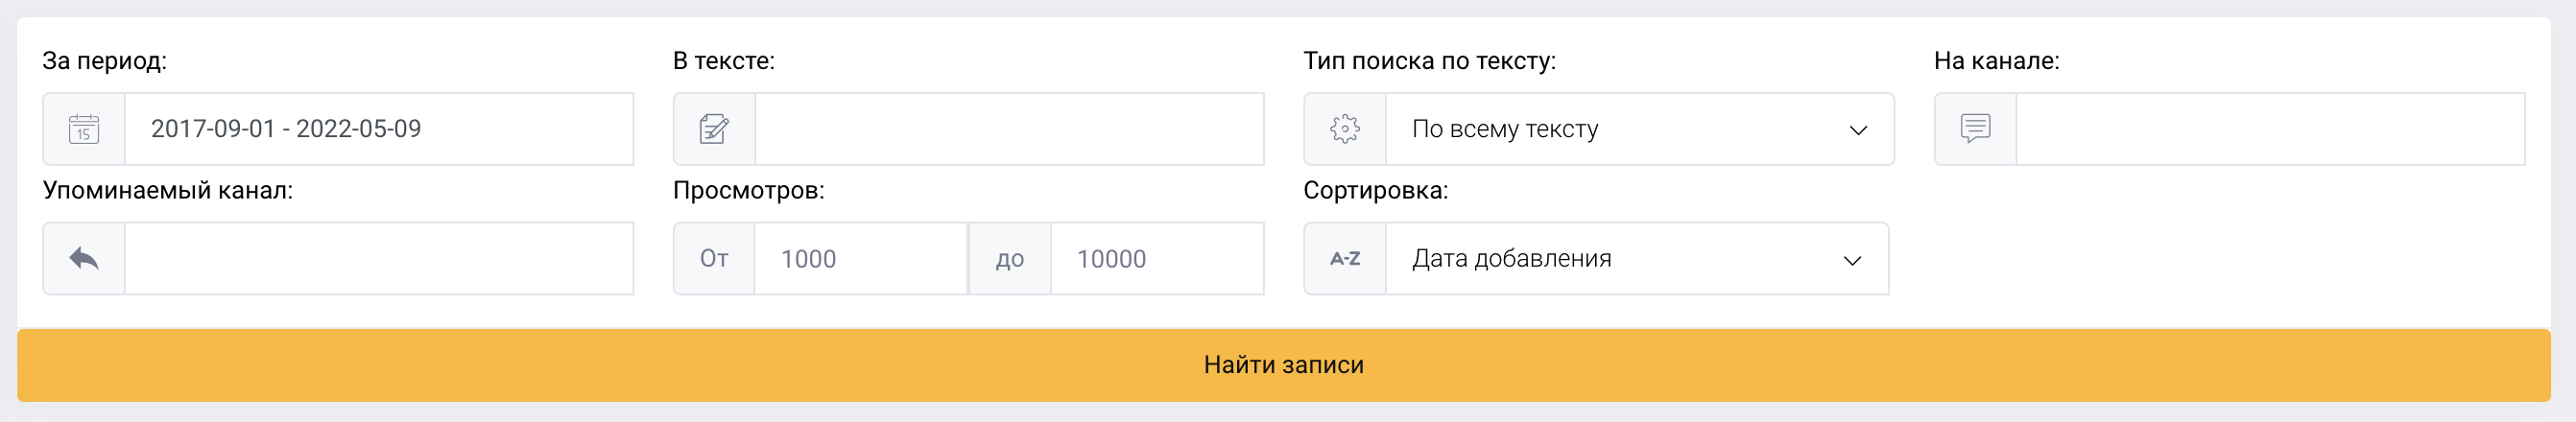The width and height of the screenshot is (2576, 422).
Task: Click the 'Сортировка:' field label
Action: tap(1375, 190)
